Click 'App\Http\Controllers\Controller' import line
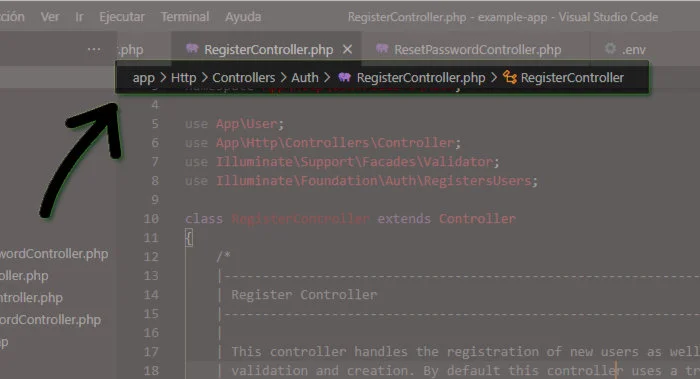700x379 pixels. [335, 143]
